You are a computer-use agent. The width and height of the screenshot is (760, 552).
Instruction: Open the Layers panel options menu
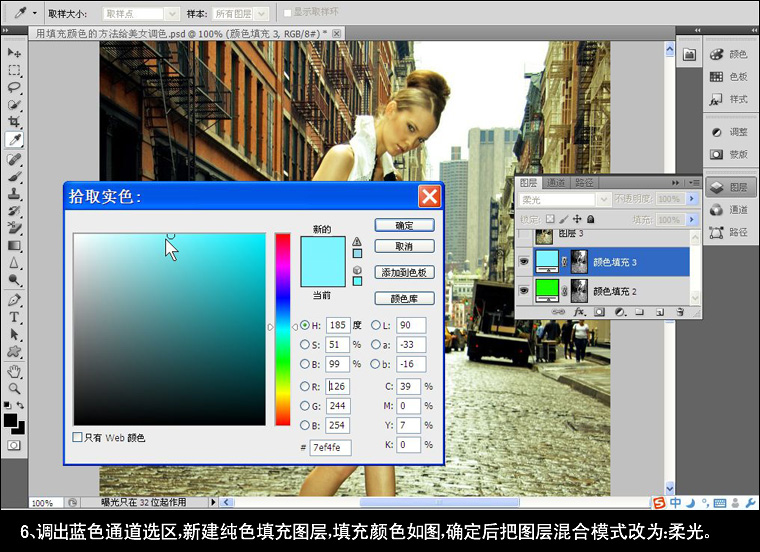pyautogui.click(x=694, y=183)
